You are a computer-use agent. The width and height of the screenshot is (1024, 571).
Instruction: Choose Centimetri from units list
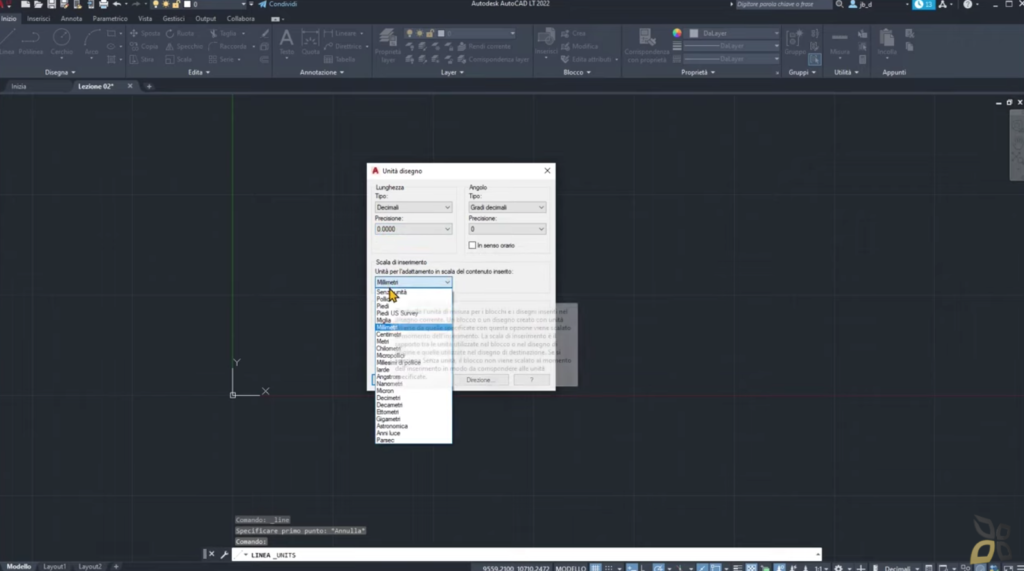(x=413, y=334)
